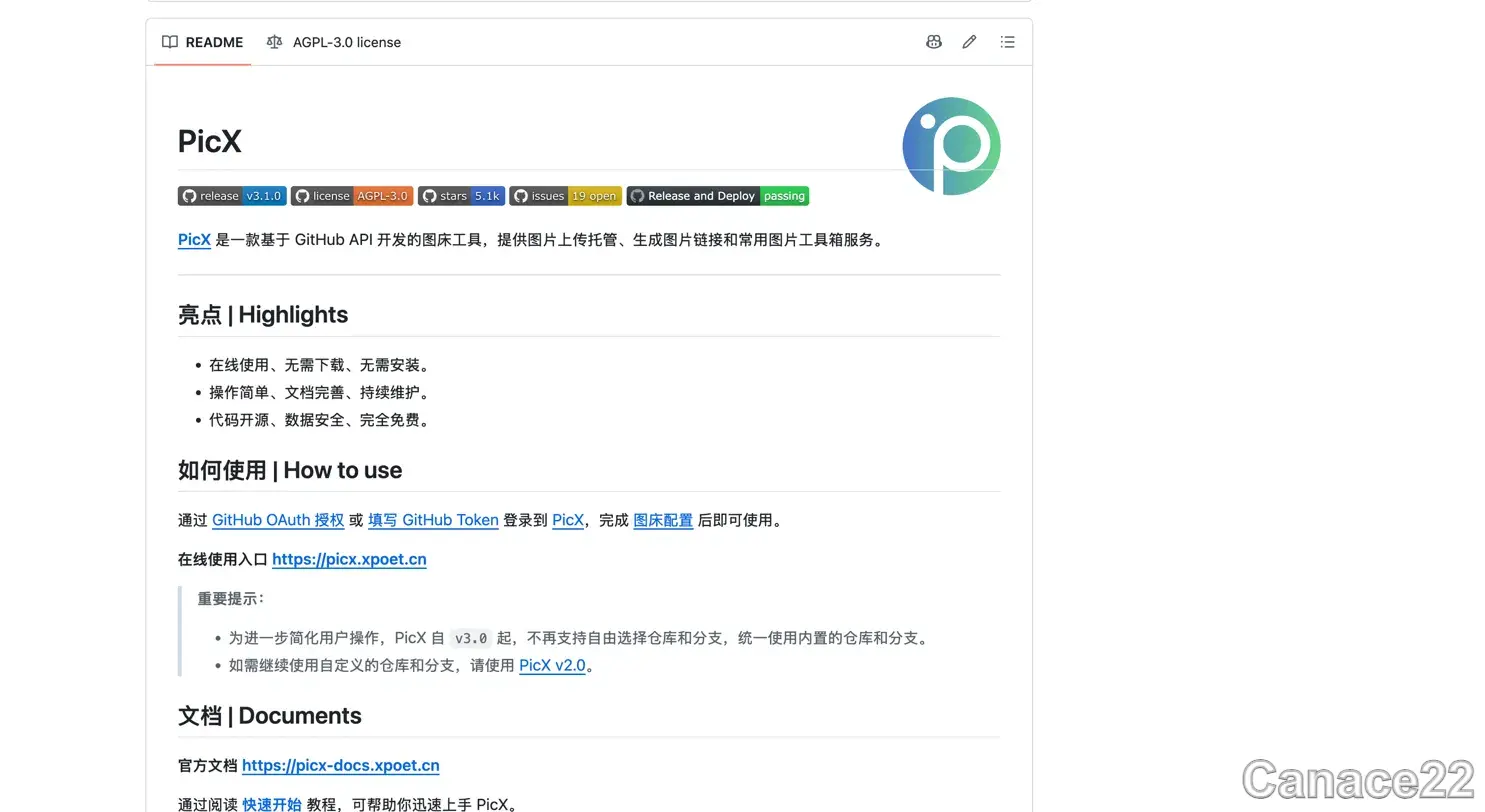Follow the bold PicX link in the description
The image size is (1485, 812).
pos(194,240)
